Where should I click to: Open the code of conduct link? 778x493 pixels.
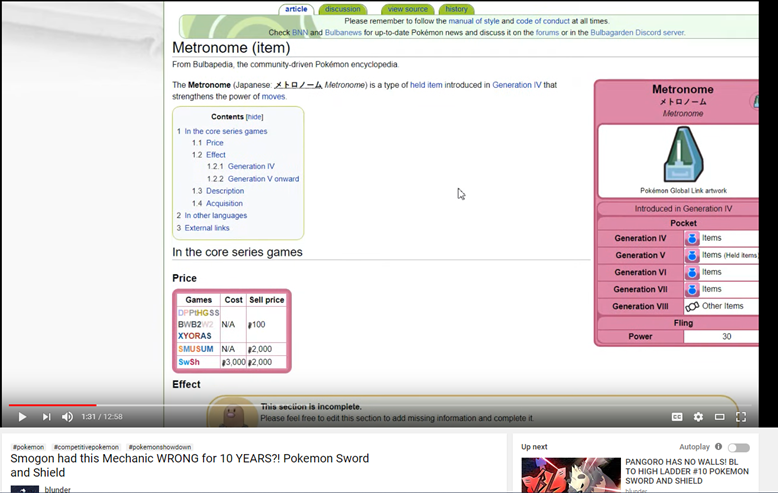(543, 21)
